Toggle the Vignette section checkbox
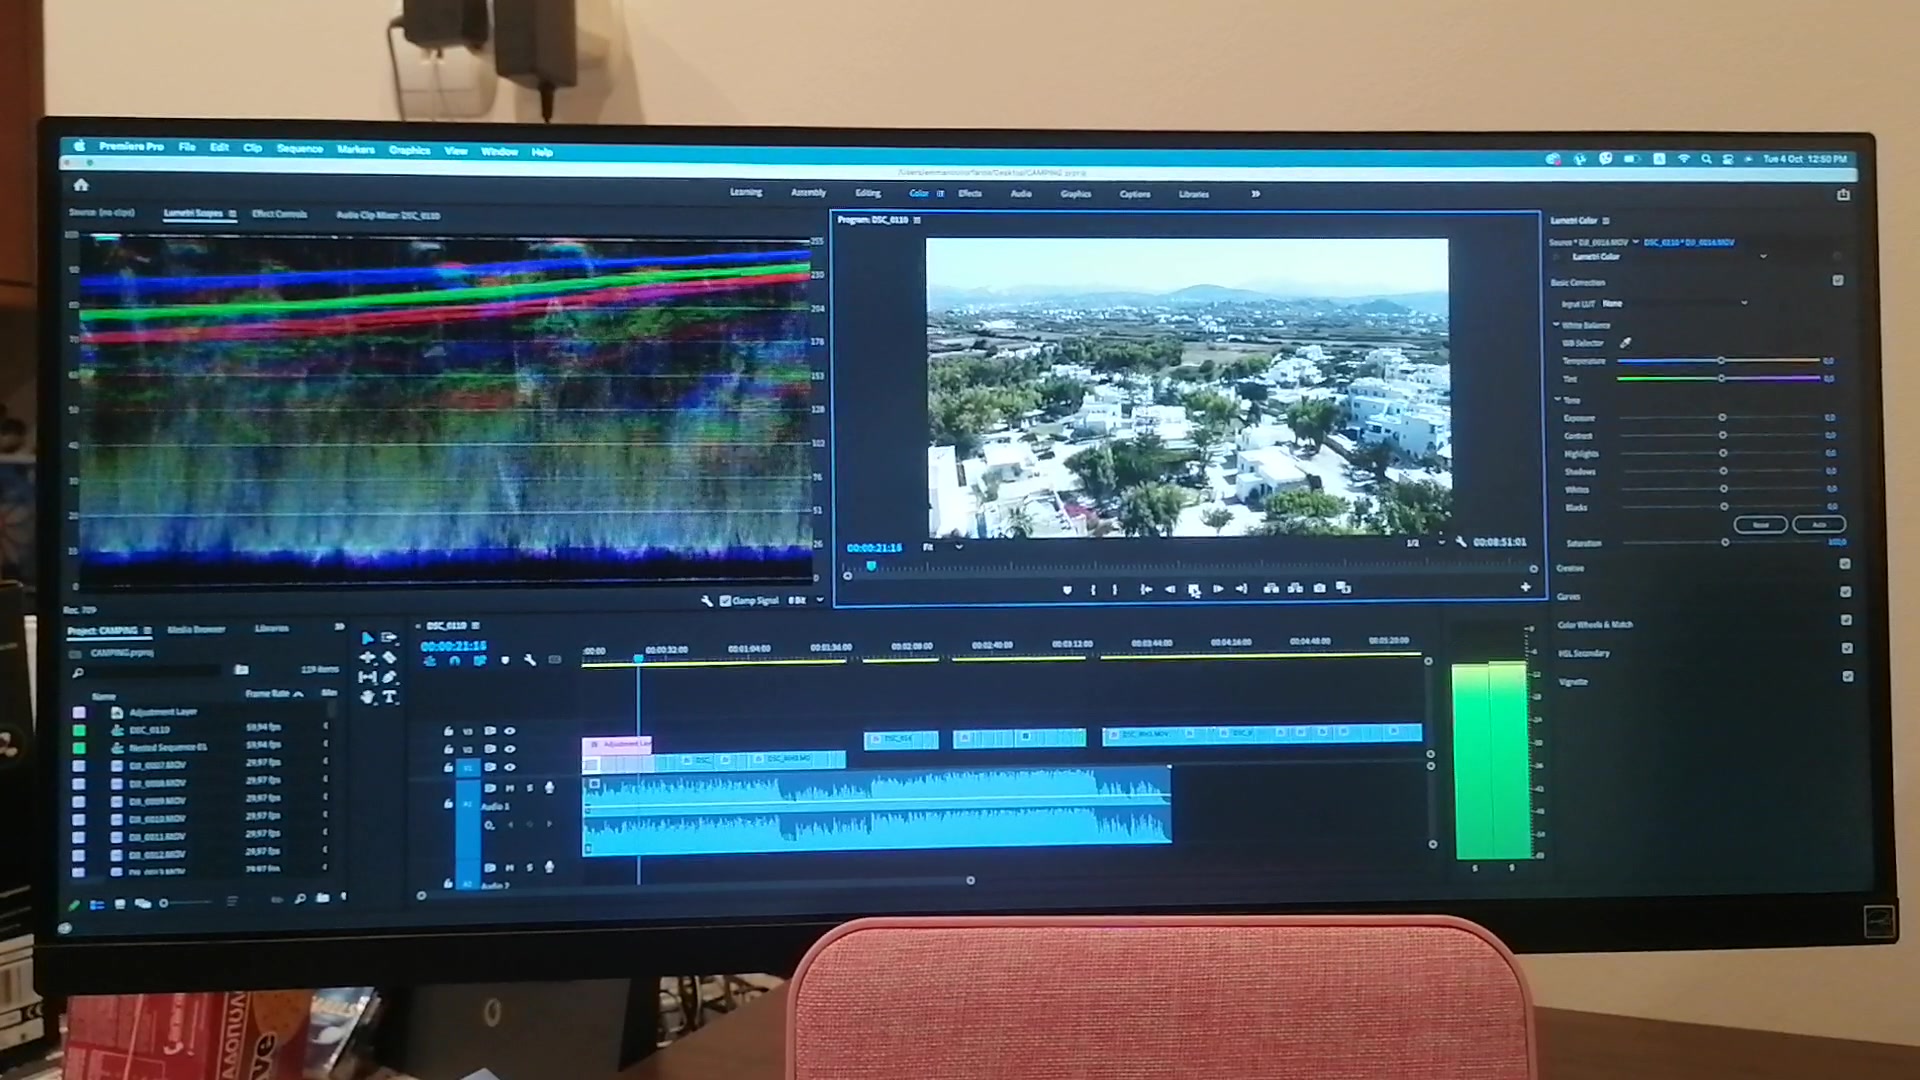 point(1847,677)
